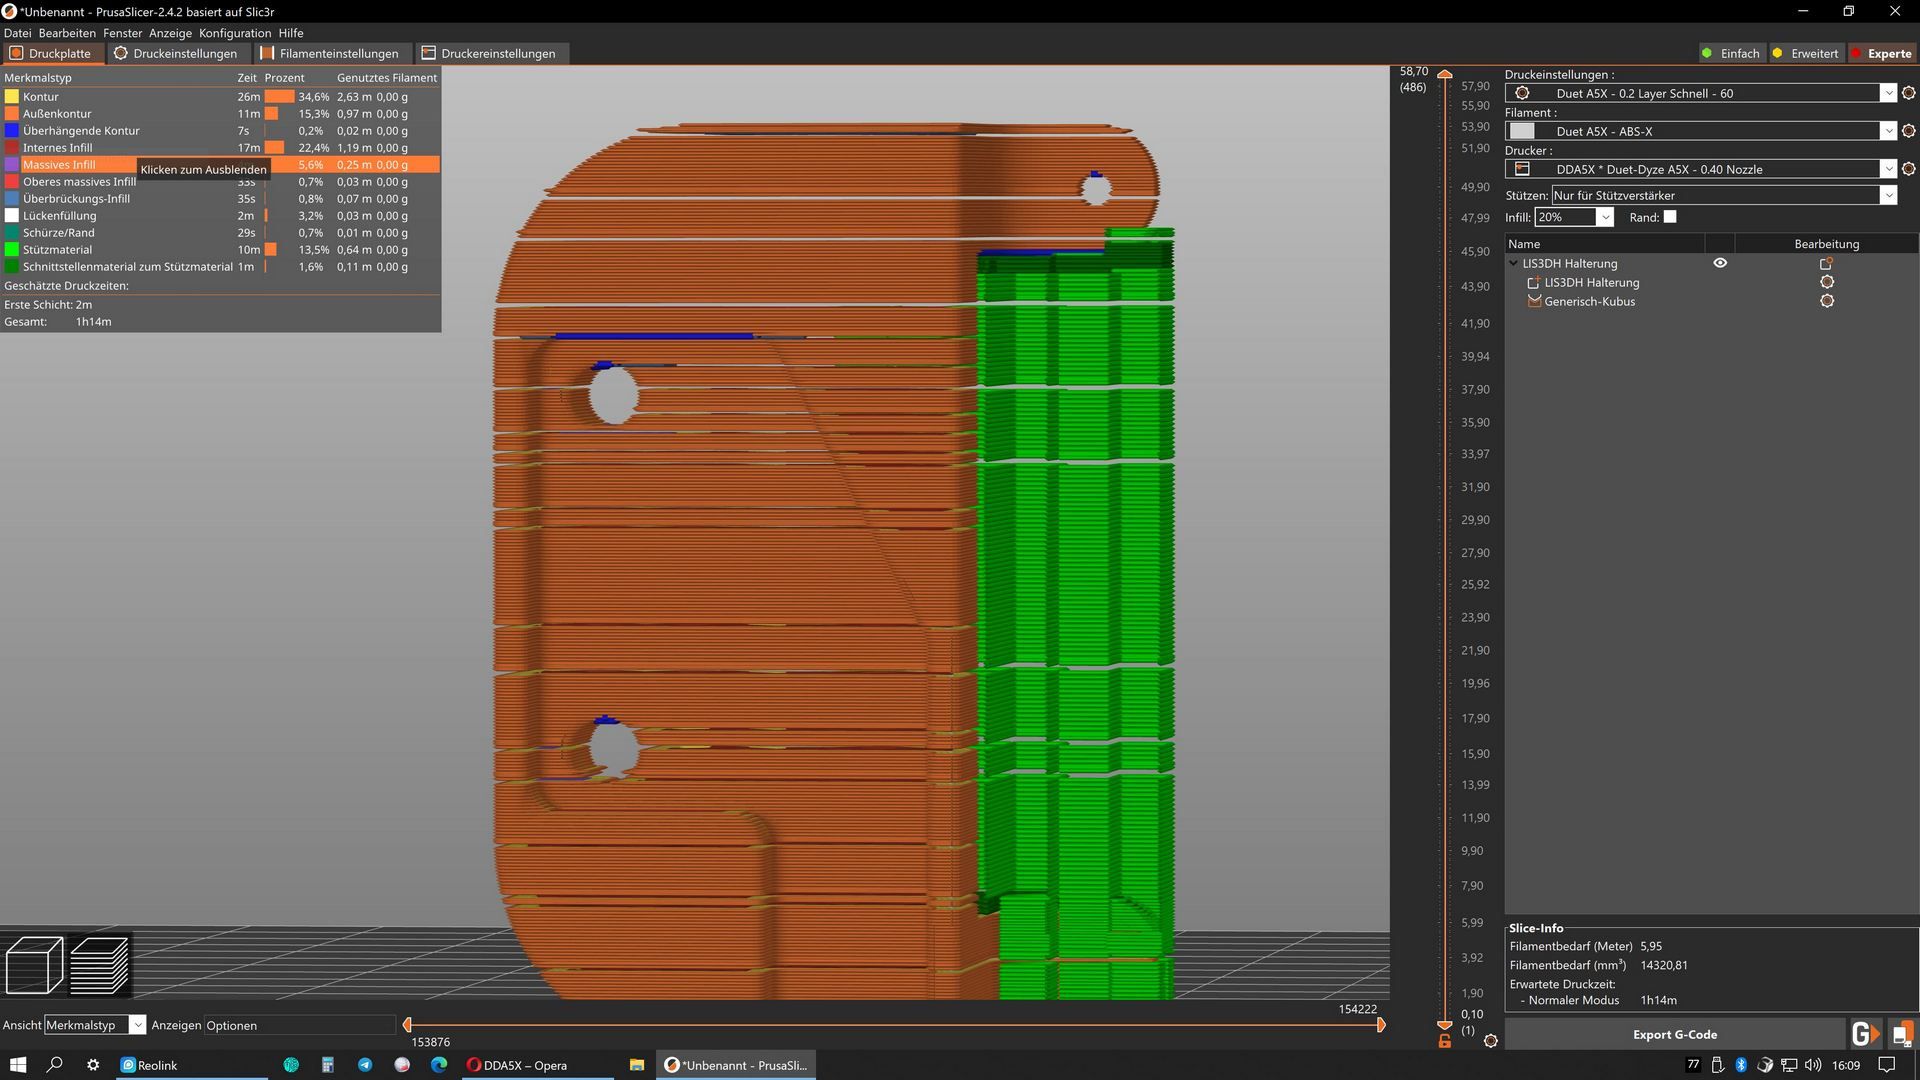Click the export to SD card icon
The width and height of the screenshot is (1920, 1080).
click(x=1902, y=1034)
